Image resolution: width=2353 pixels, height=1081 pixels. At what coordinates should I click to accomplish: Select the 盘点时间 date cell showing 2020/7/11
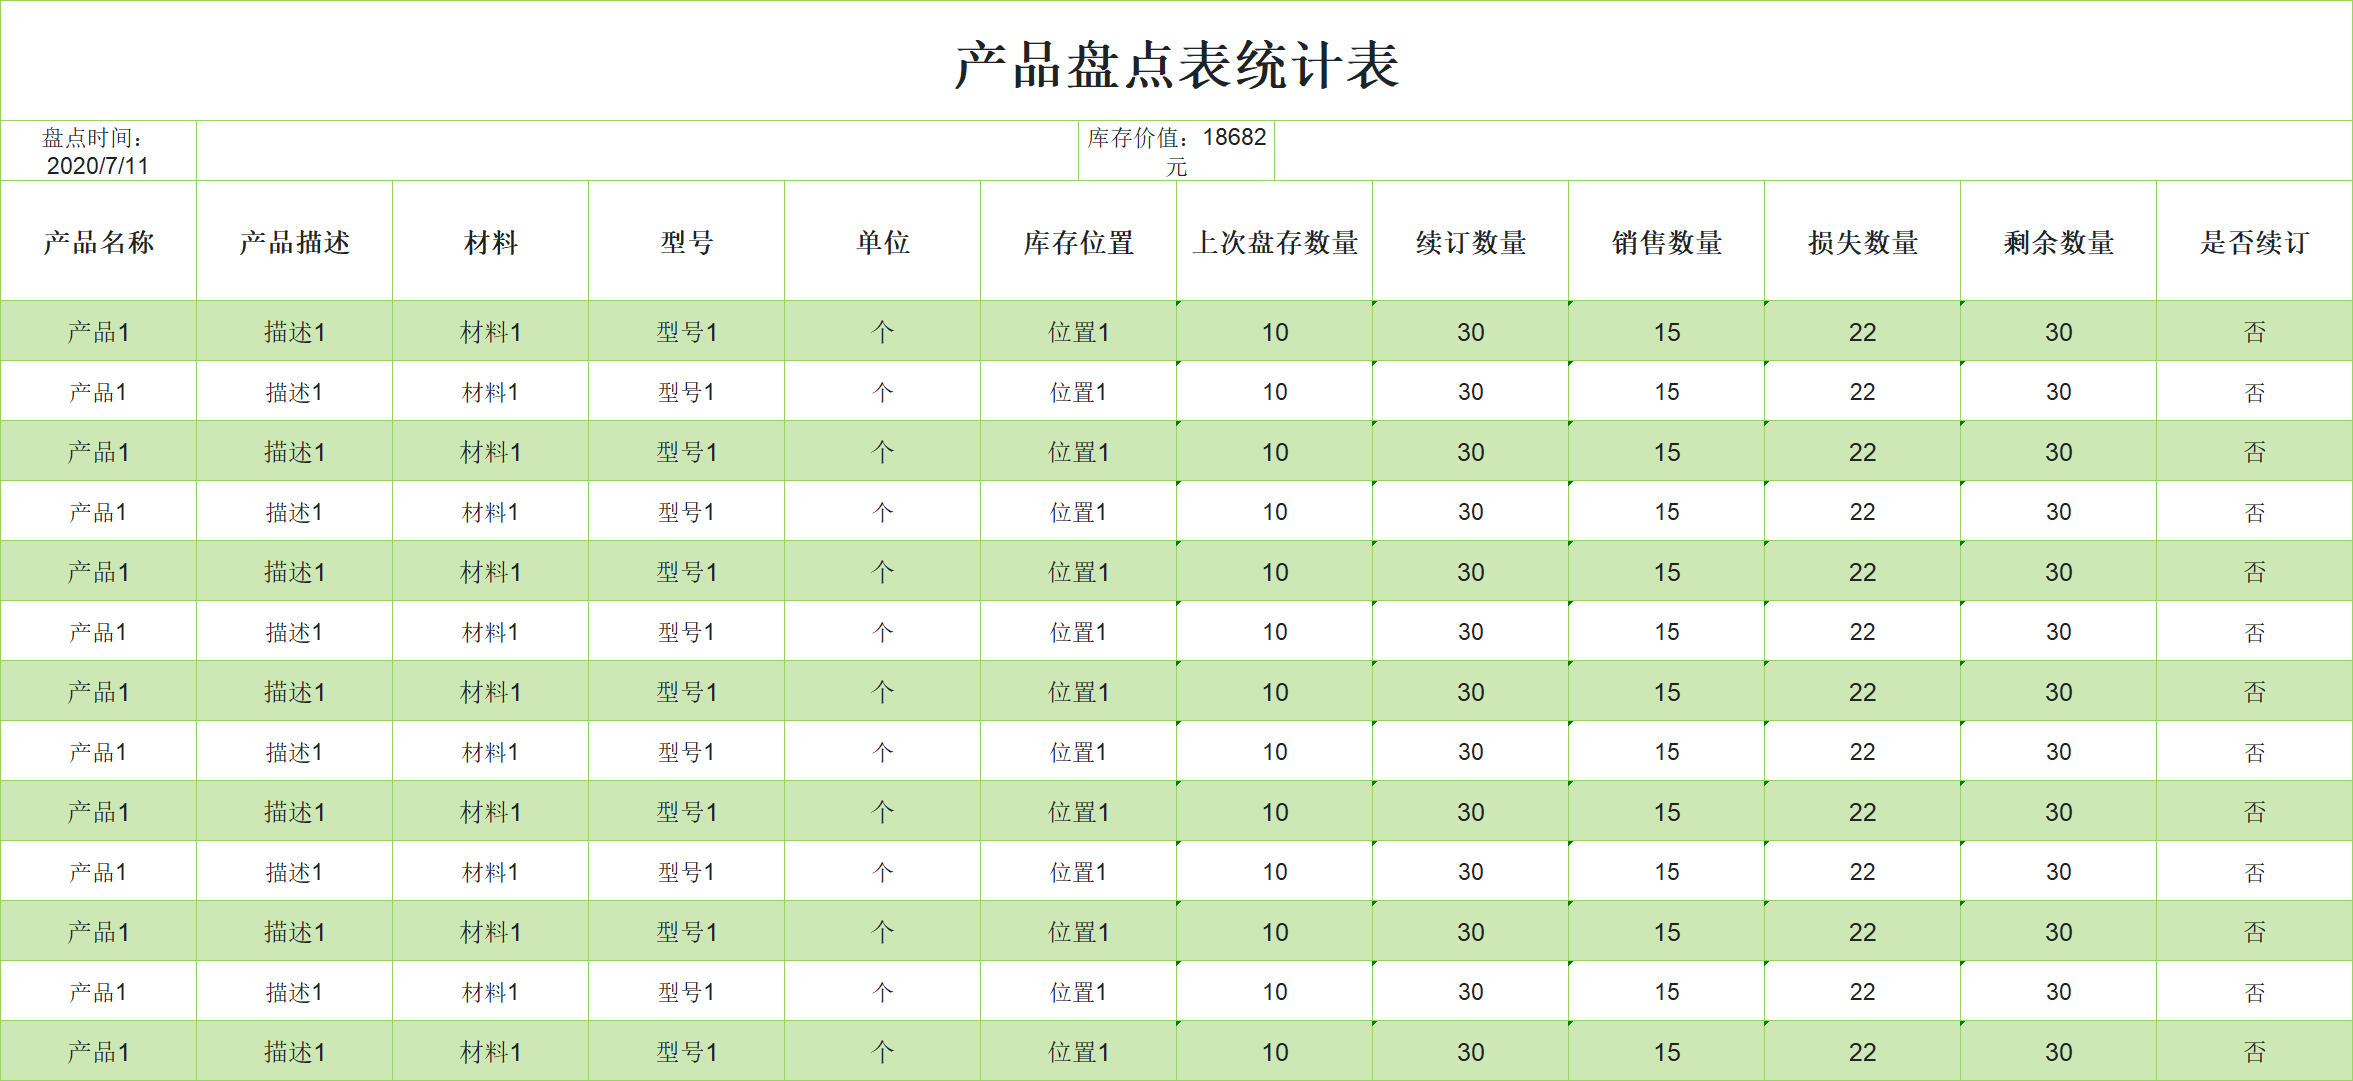[x=100, y=152]
